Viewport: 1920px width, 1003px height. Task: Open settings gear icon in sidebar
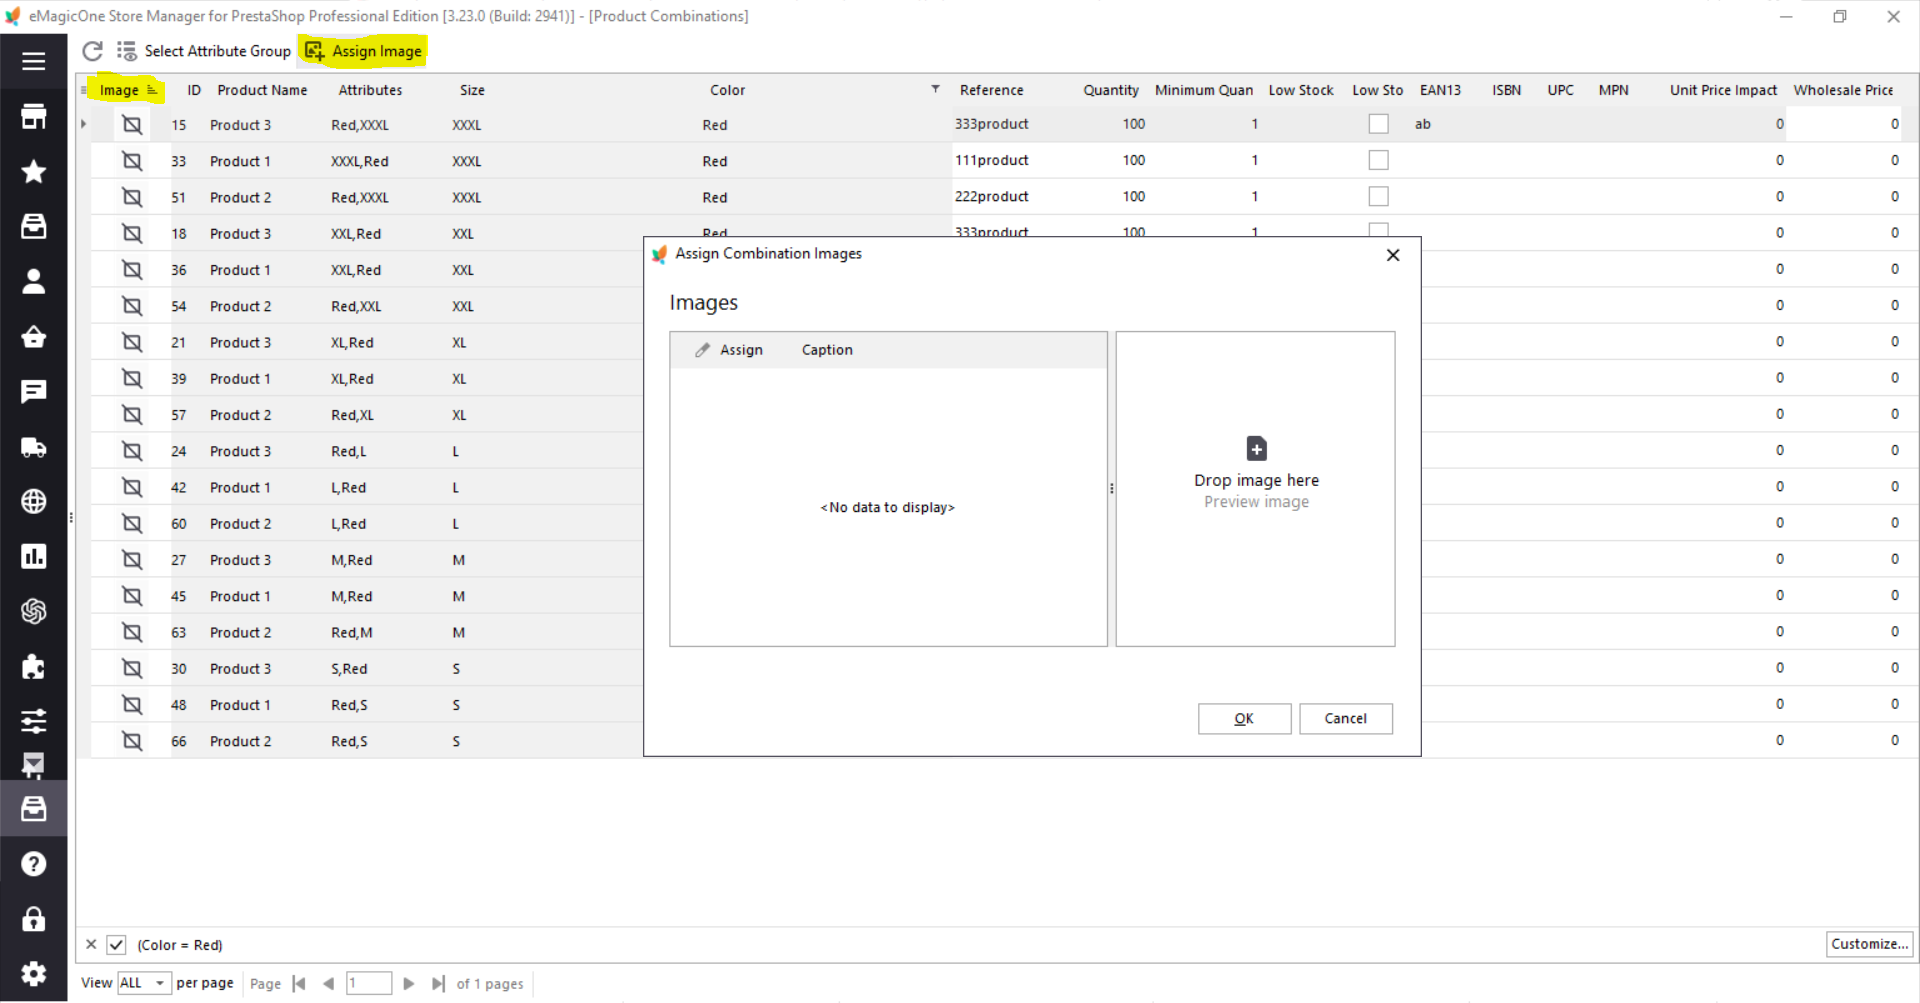[x=34, y=973]
